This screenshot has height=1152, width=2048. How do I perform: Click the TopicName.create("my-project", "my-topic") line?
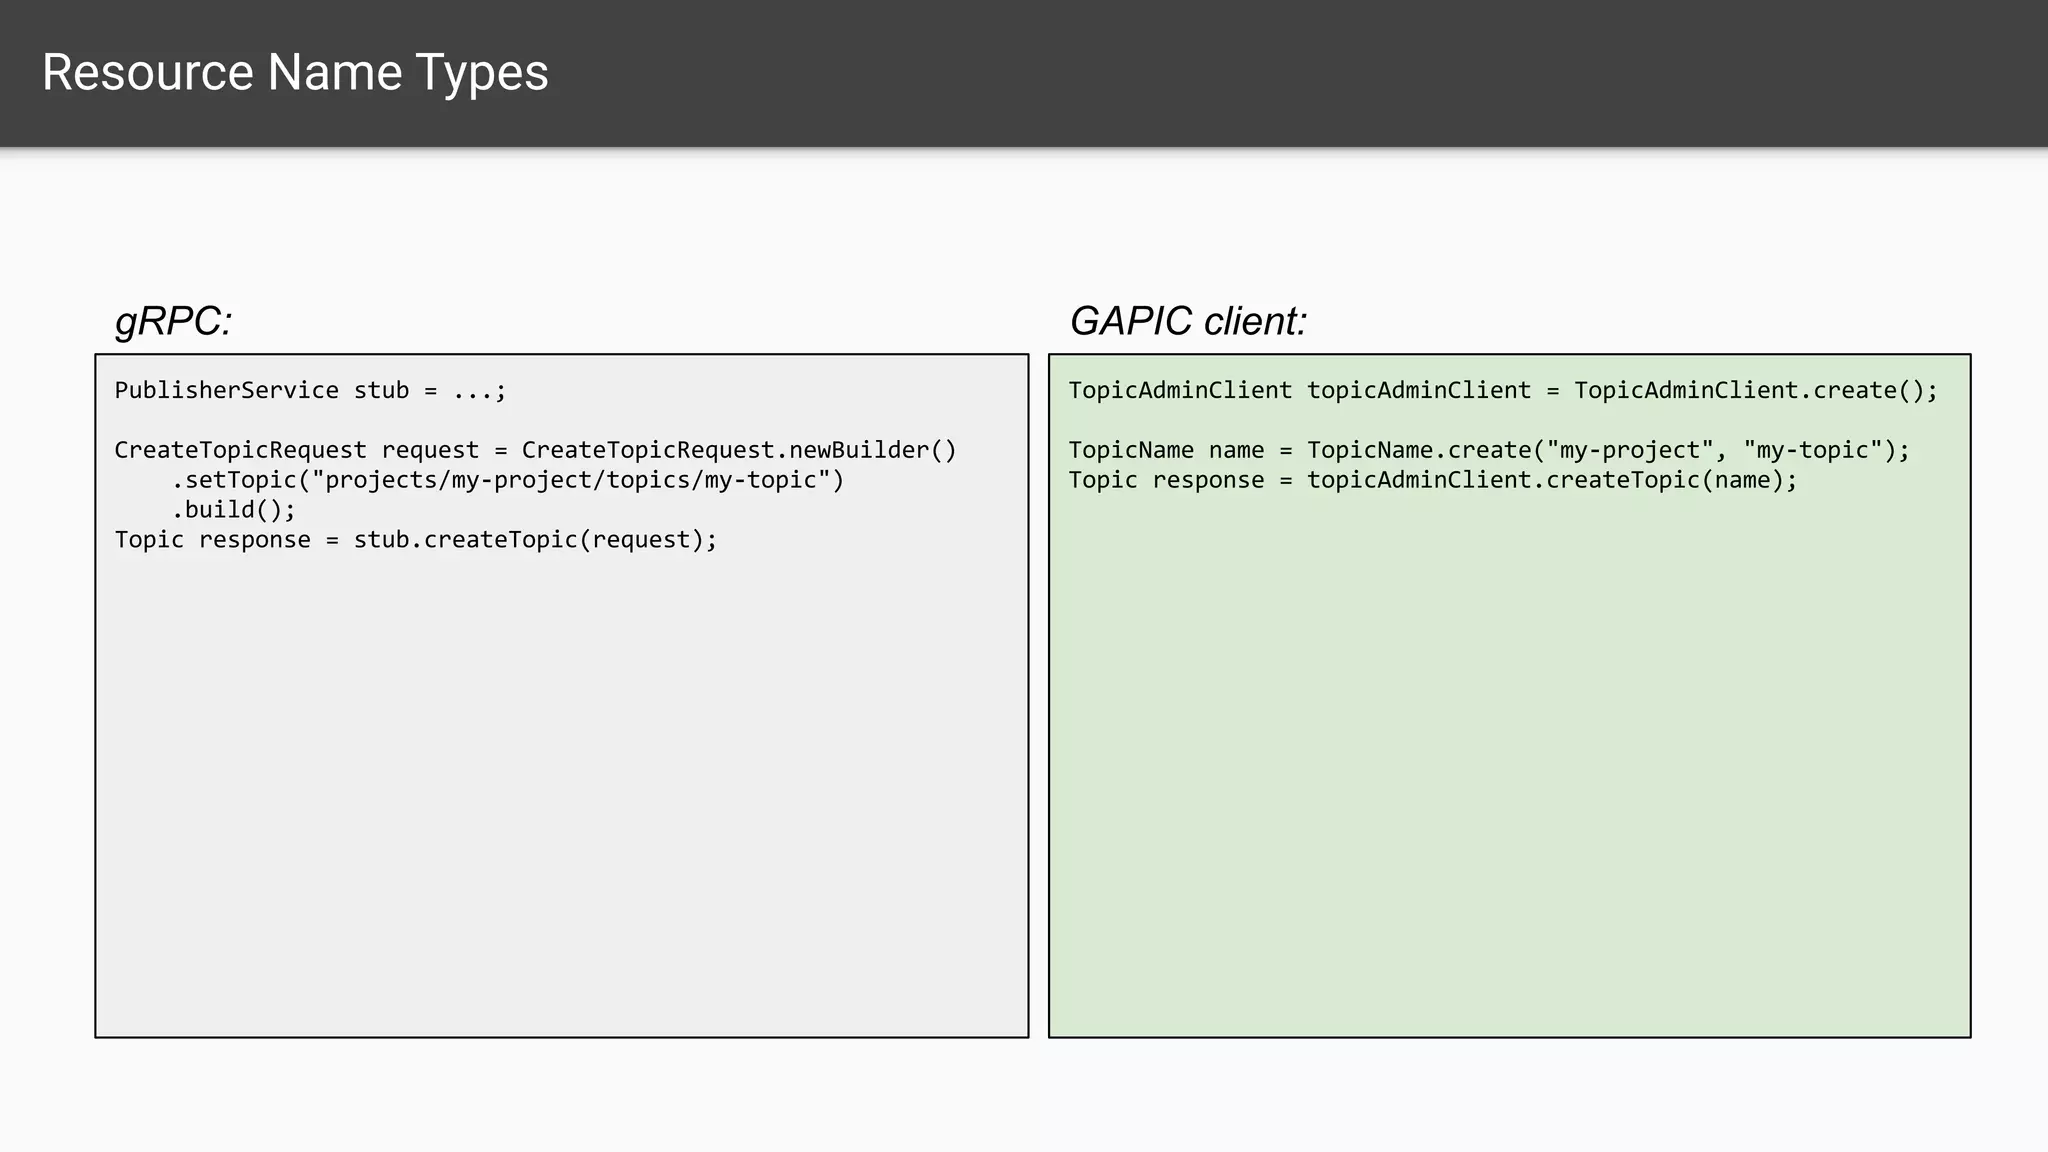1489,450
